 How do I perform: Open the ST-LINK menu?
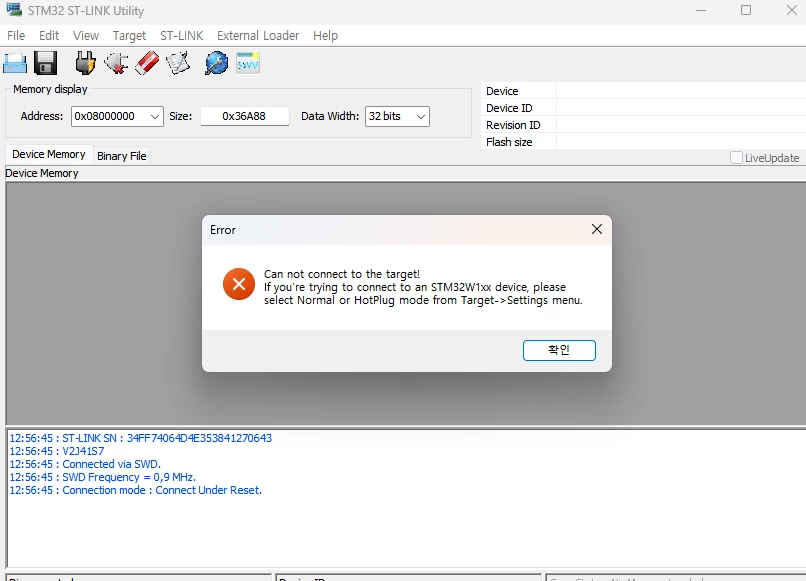[181, 35]
